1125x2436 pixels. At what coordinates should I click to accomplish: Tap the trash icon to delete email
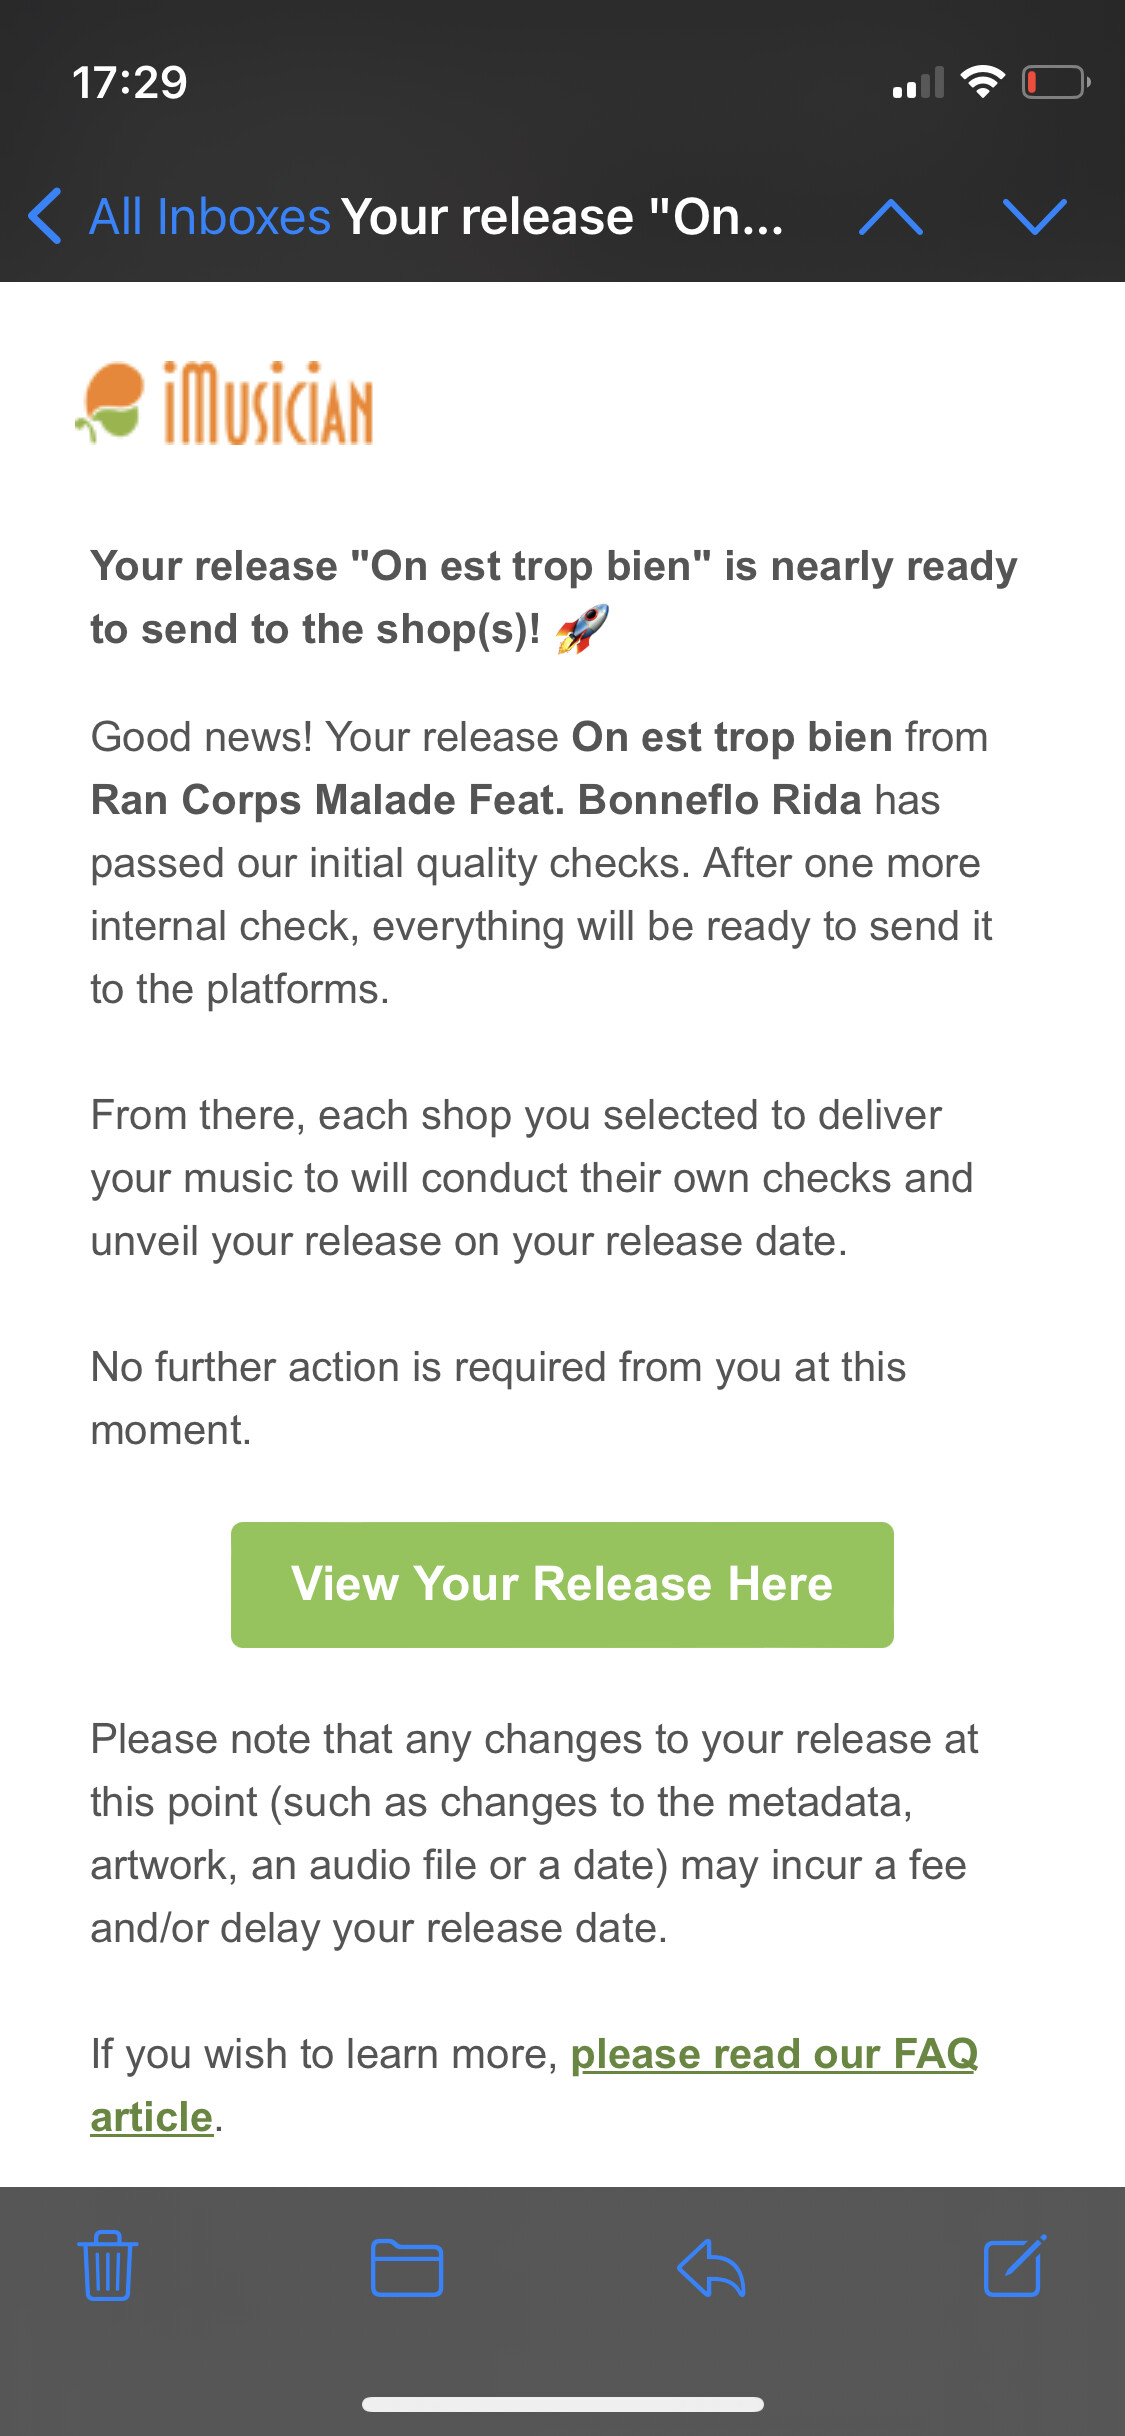coord(108,2266)
